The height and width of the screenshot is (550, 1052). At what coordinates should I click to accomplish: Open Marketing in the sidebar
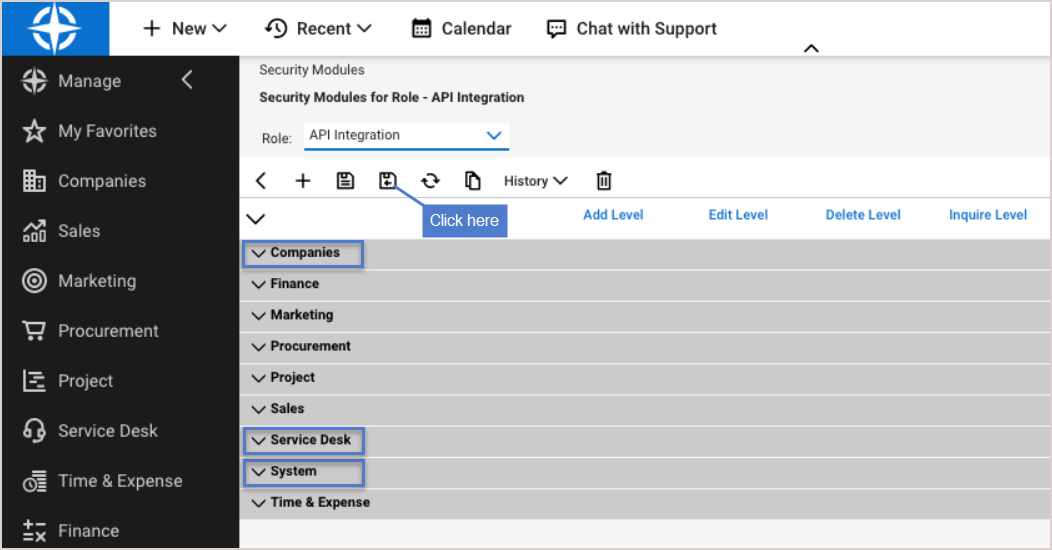78,281
